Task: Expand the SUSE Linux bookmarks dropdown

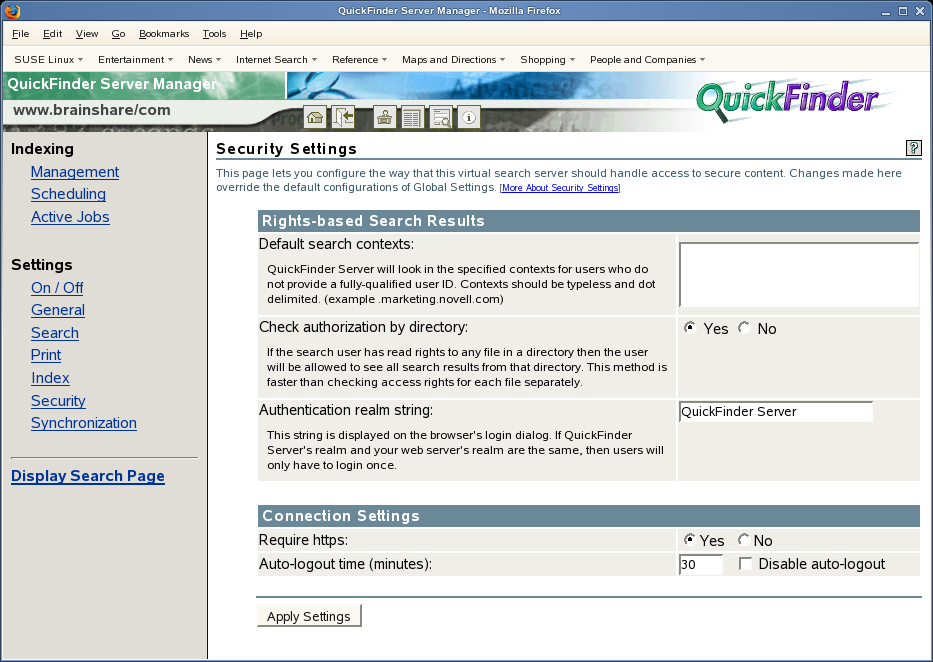Action: 49,59
